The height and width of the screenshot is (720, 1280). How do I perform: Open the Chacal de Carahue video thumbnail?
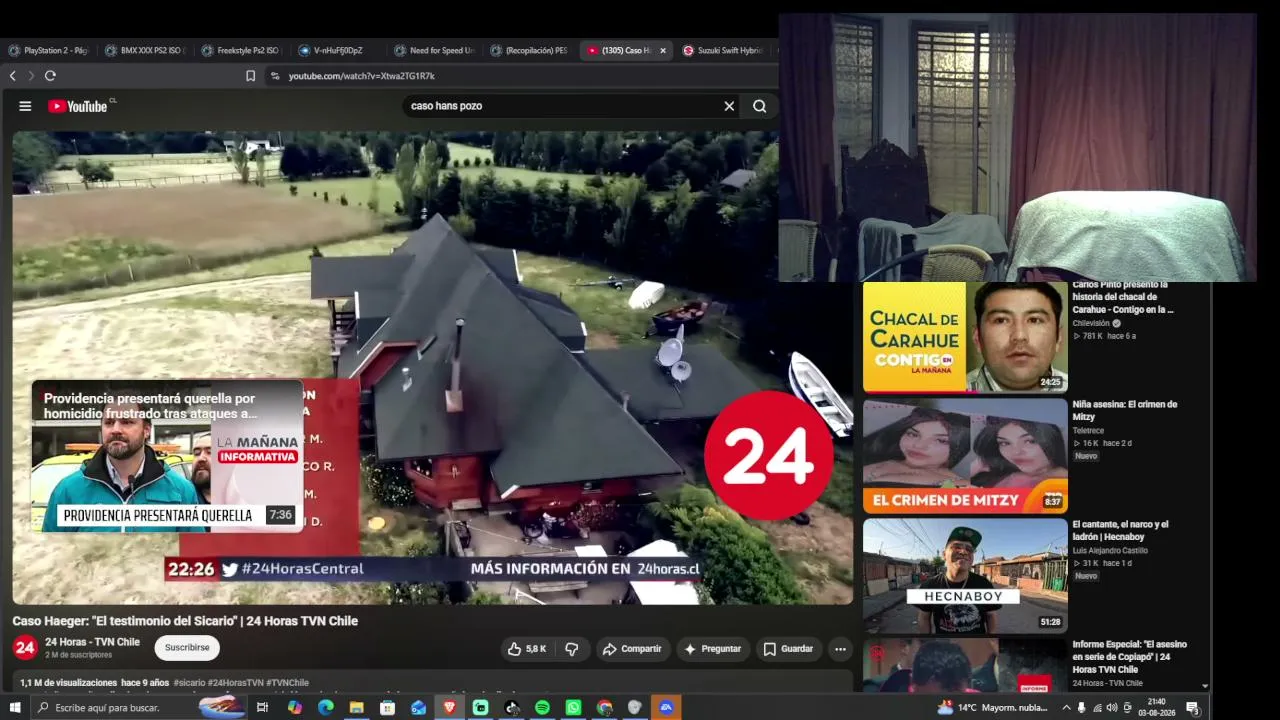point(965,337)
